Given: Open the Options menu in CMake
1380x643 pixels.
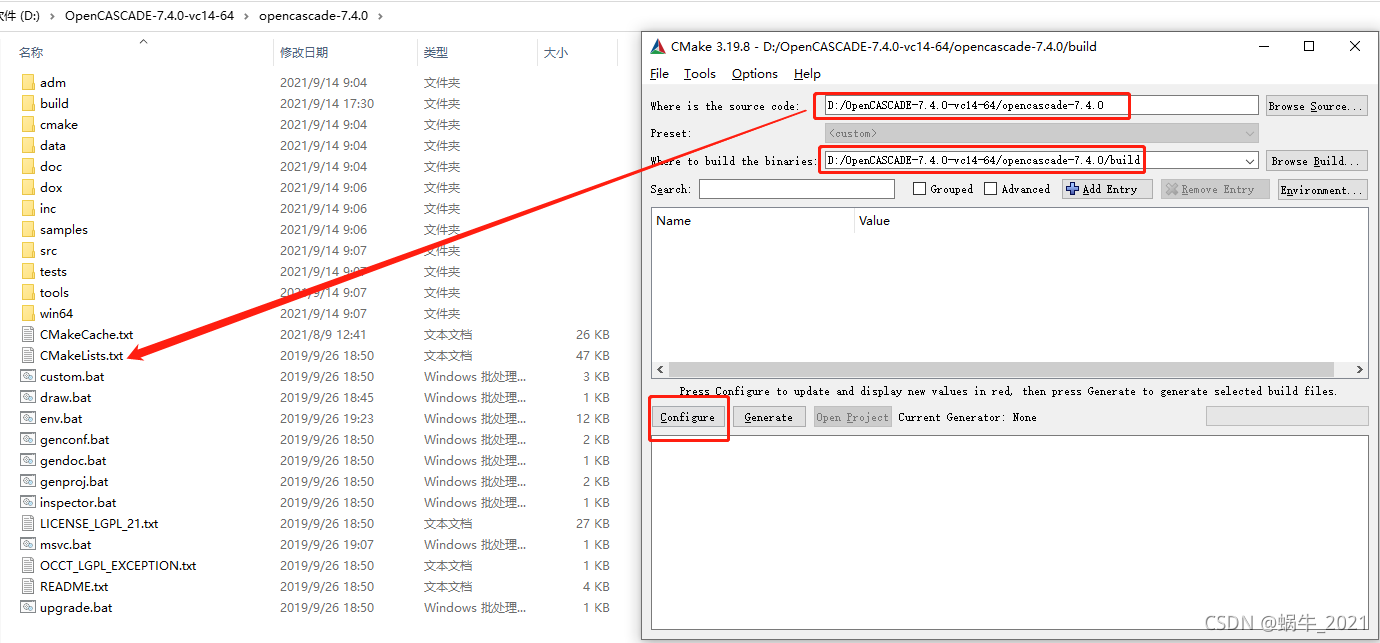Looking at the screenshot, I should tap(754, 74).
